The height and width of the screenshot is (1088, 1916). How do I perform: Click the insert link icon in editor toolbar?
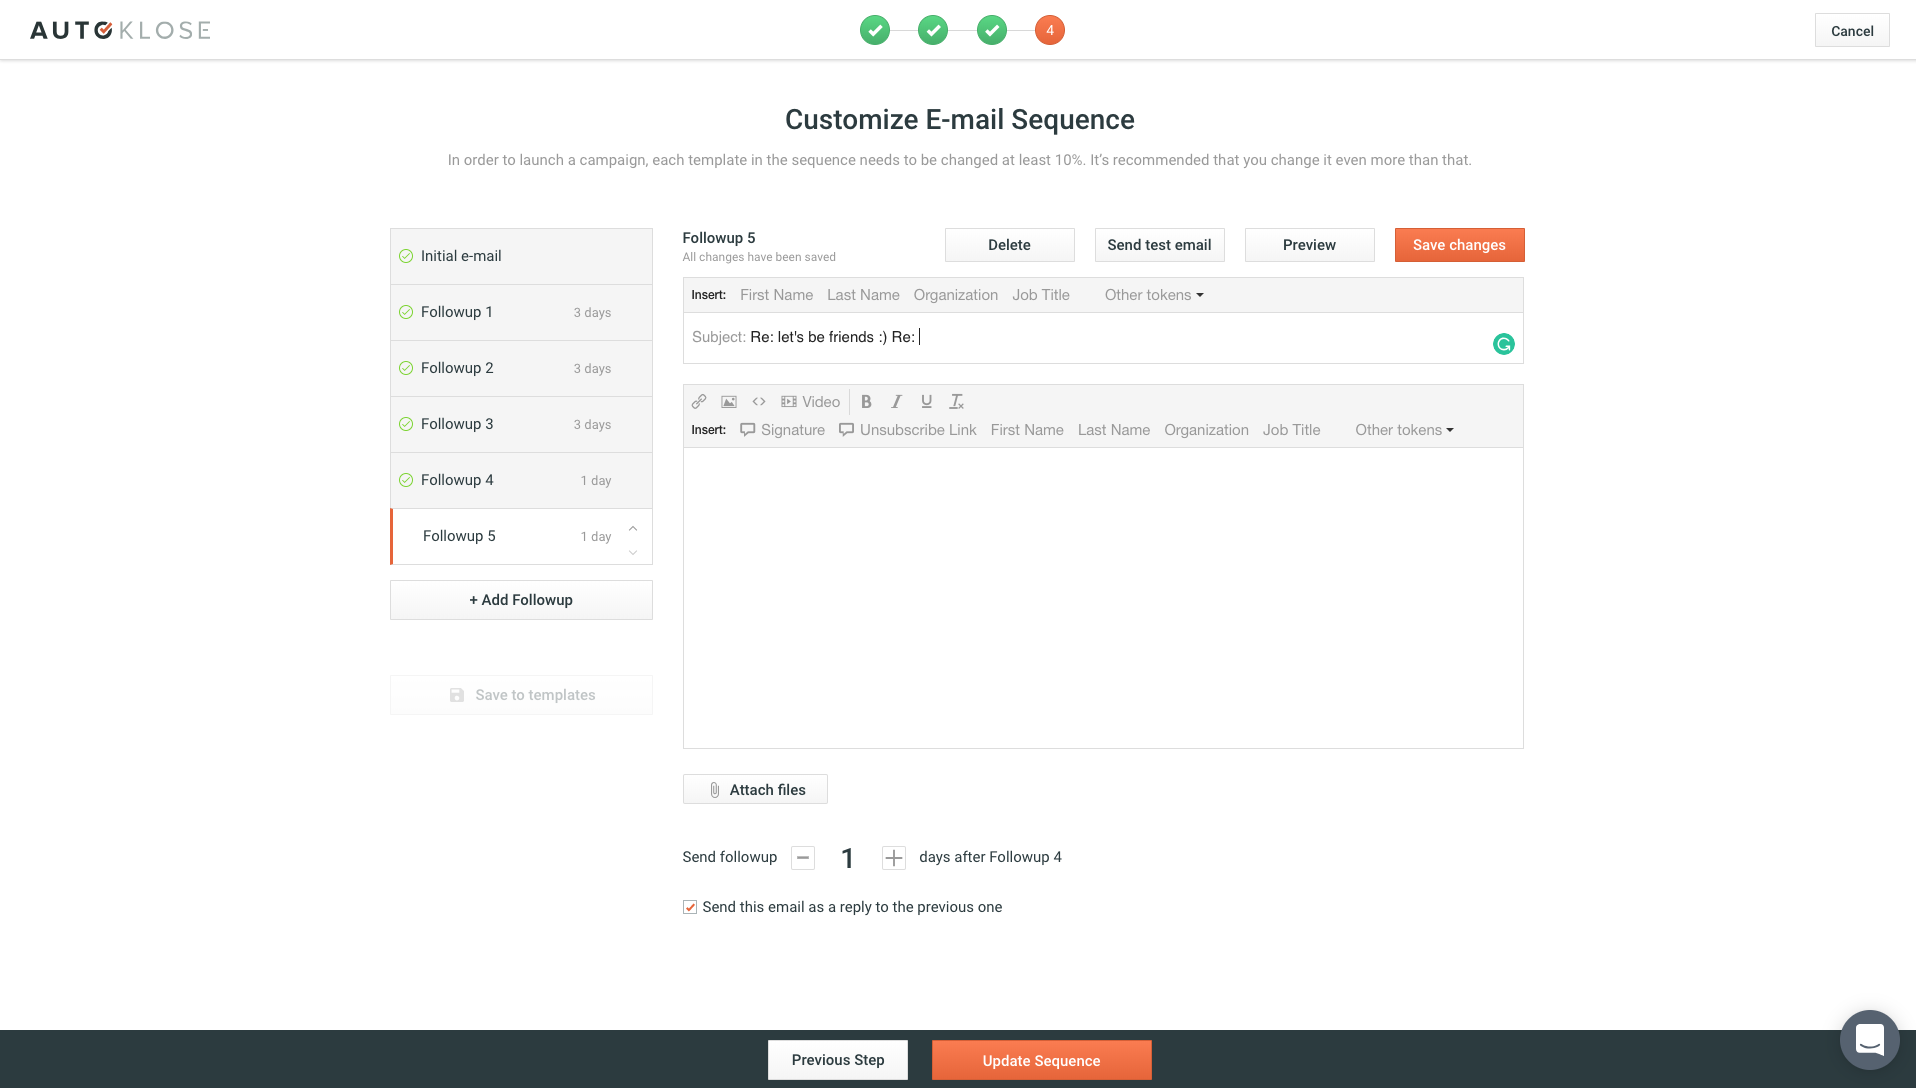point(699,402)
